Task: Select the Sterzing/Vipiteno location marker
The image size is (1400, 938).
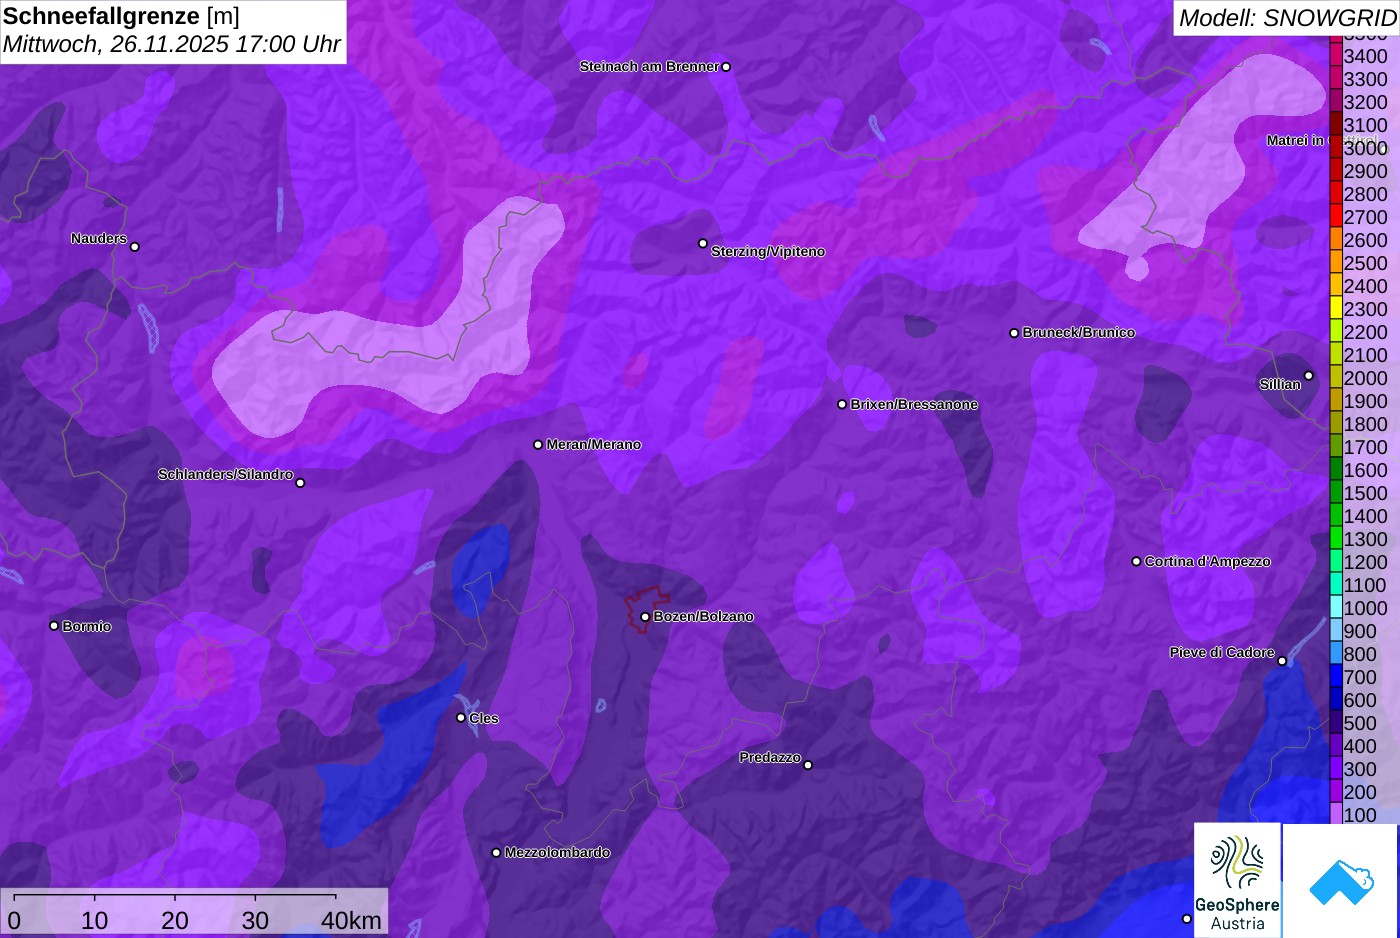Action: [703, 243]
